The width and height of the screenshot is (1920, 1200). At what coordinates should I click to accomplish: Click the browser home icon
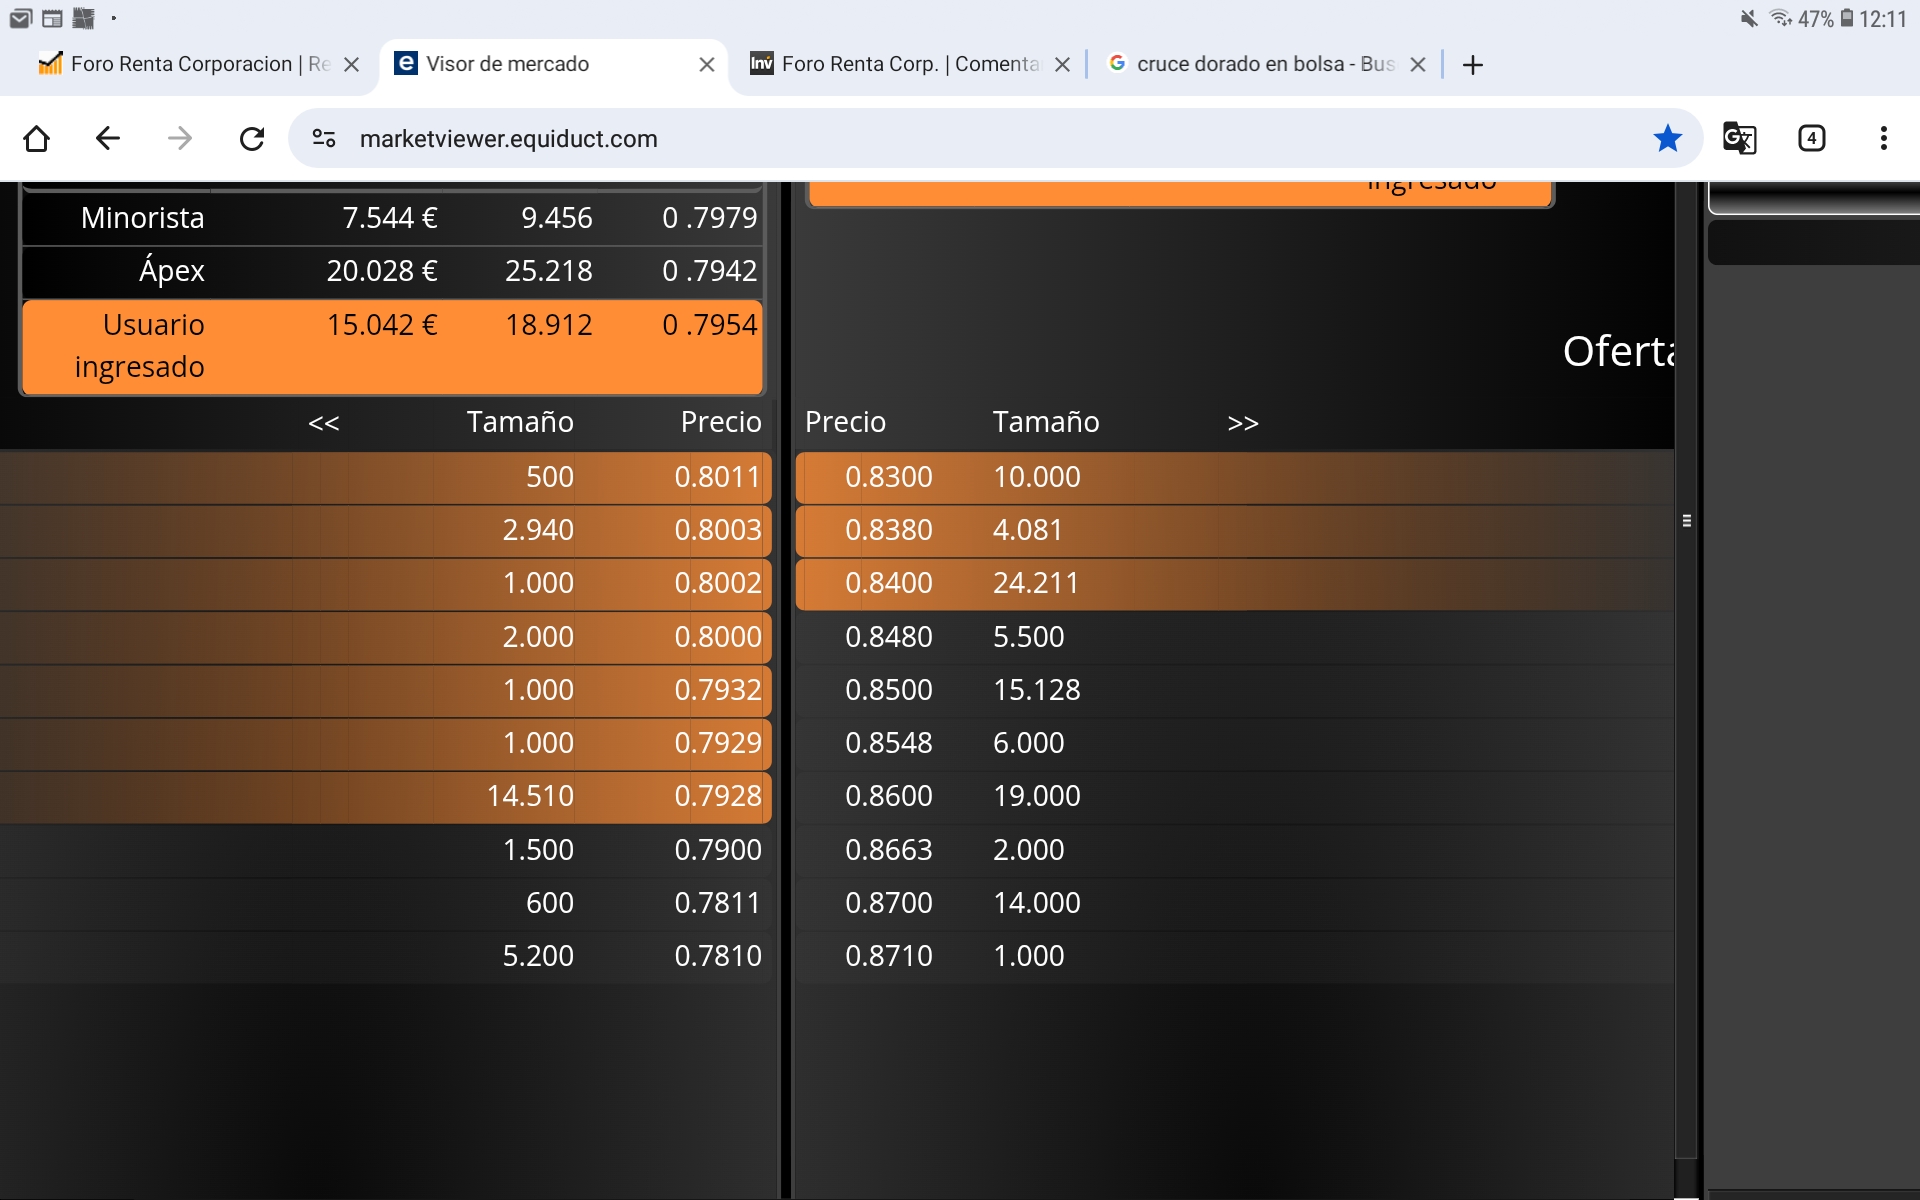pos(37,138)
